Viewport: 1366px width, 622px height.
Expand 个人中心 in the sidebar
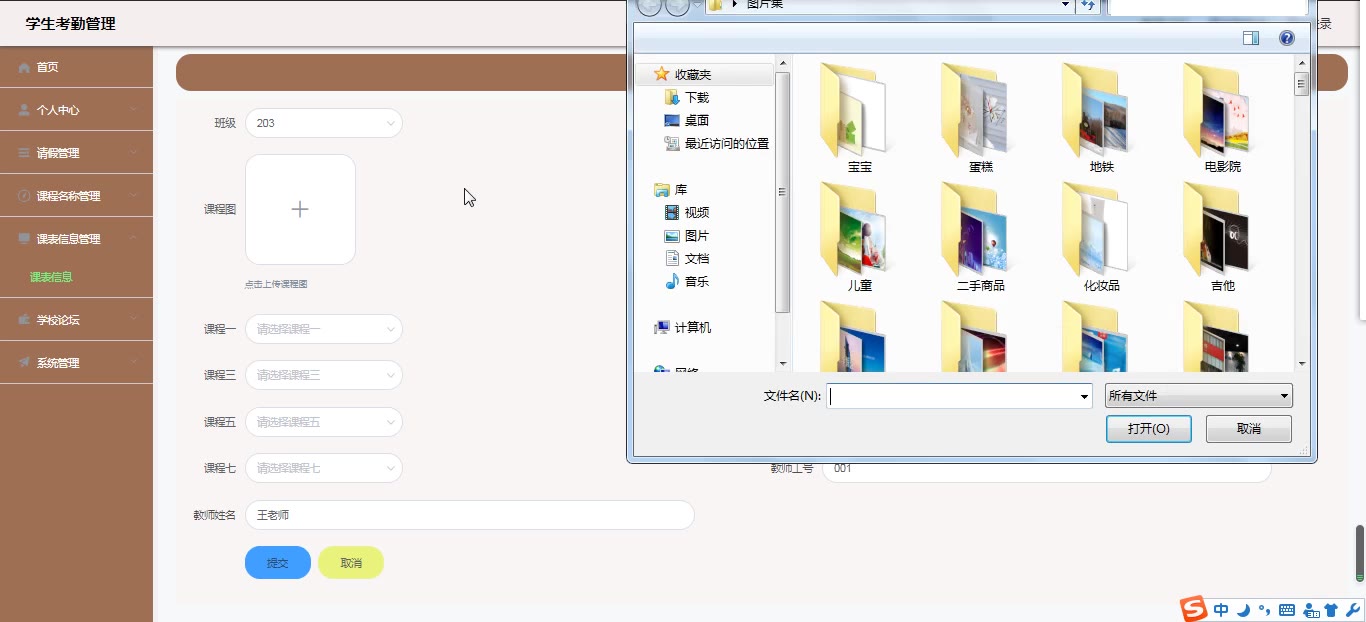click(76, 110)
